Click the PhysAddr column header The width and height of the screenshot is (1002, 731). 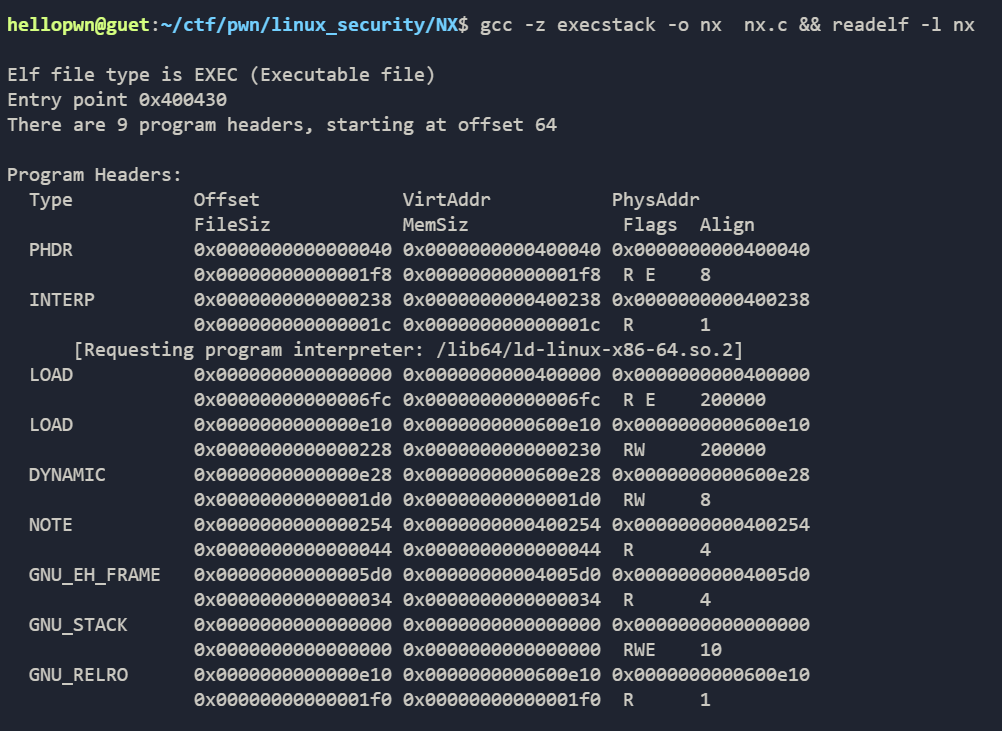(656, 200)
